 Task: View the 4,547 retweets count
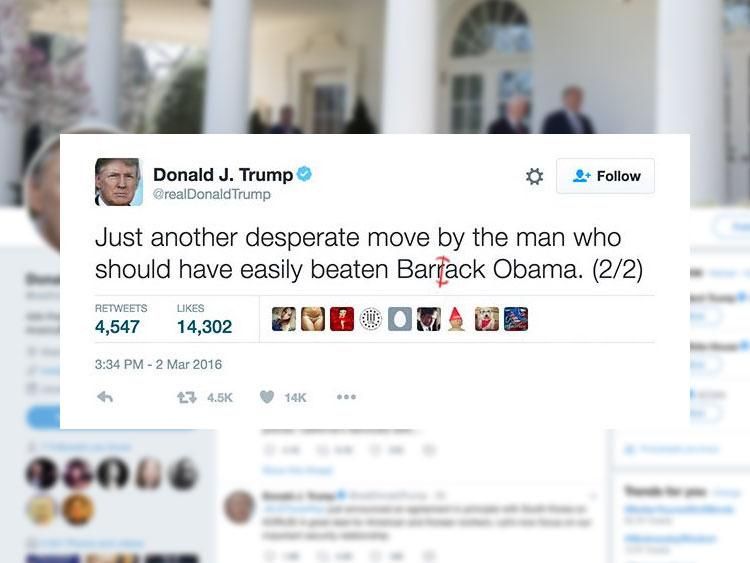pyautogui.click(x=117, y=327)
